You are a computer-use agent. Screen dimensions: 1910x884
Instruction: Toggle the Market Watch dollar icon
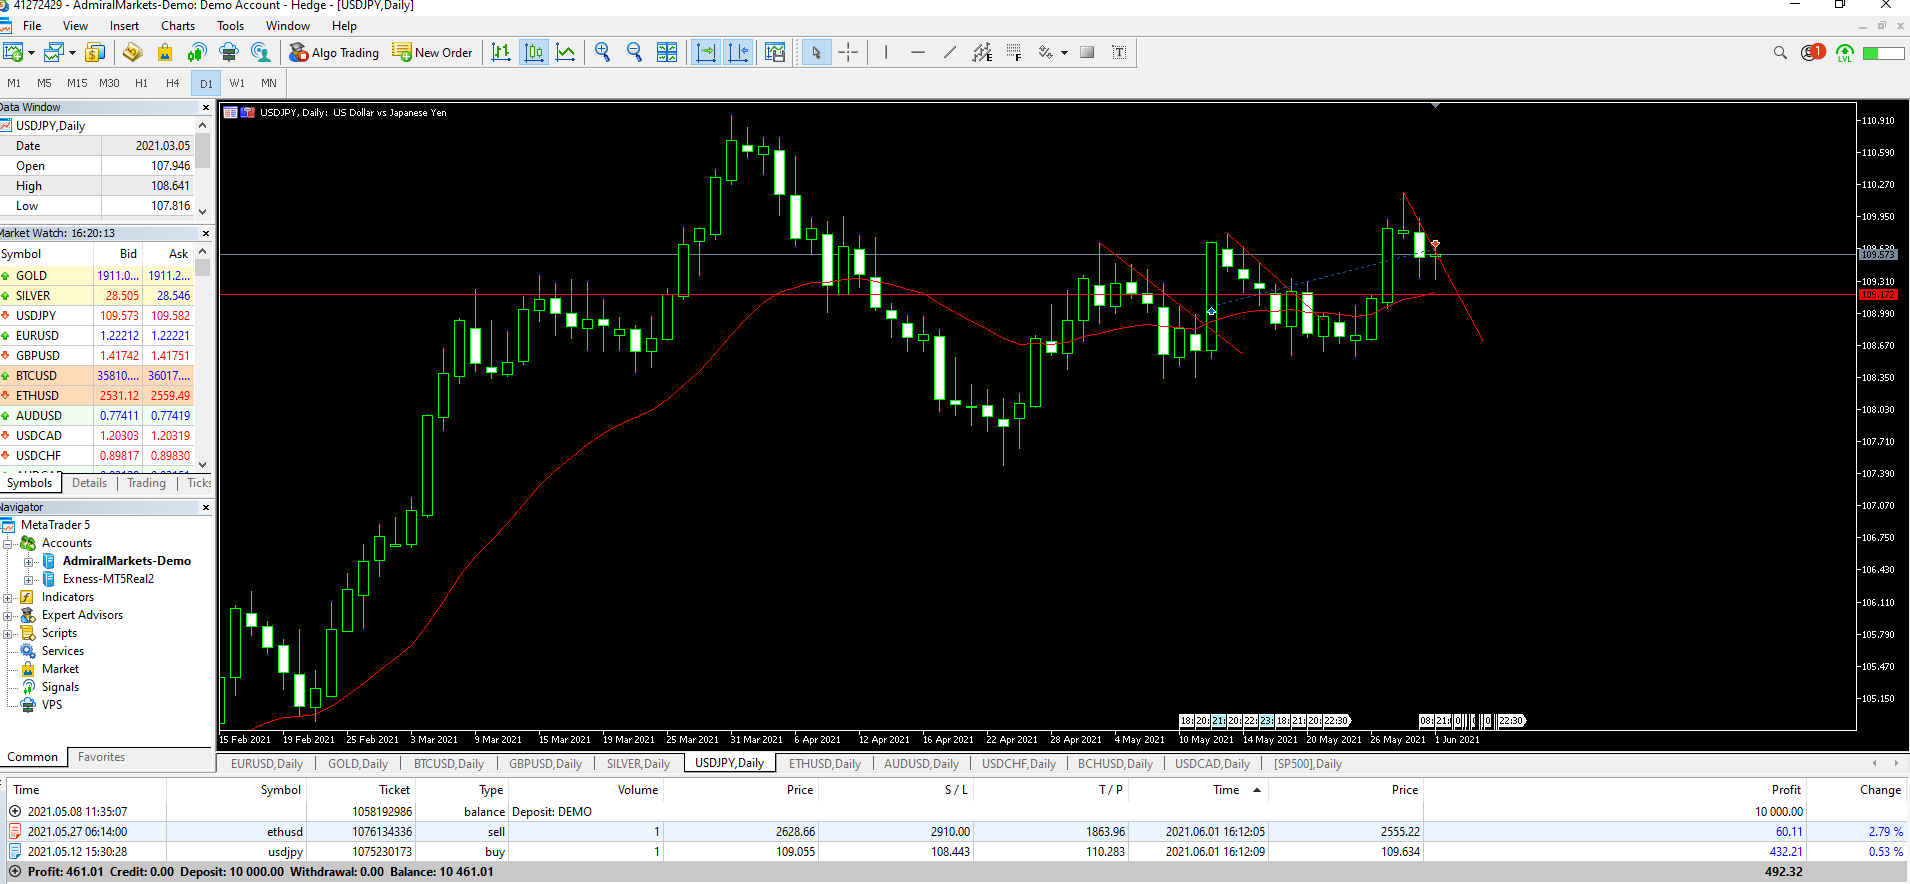(x=95, y=52)
